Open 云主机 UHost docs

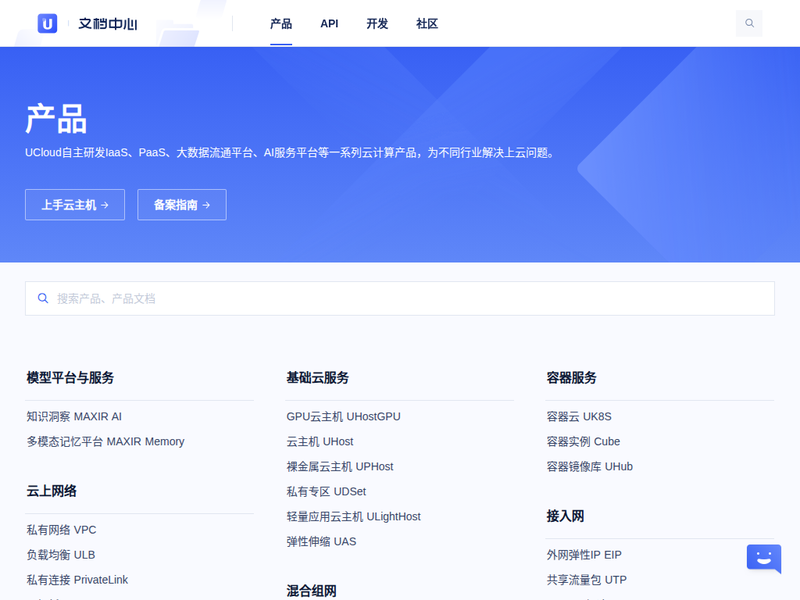[320, 441]
